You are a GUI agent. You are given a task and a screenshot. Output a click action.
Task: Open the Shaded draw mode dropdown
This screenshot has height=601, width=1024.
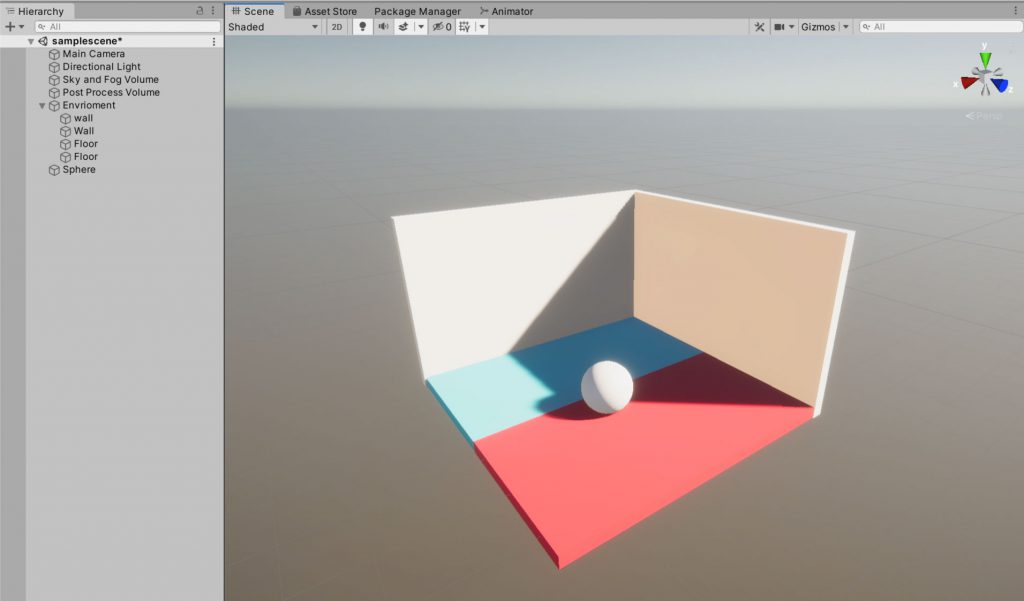(x=273, y=27)
